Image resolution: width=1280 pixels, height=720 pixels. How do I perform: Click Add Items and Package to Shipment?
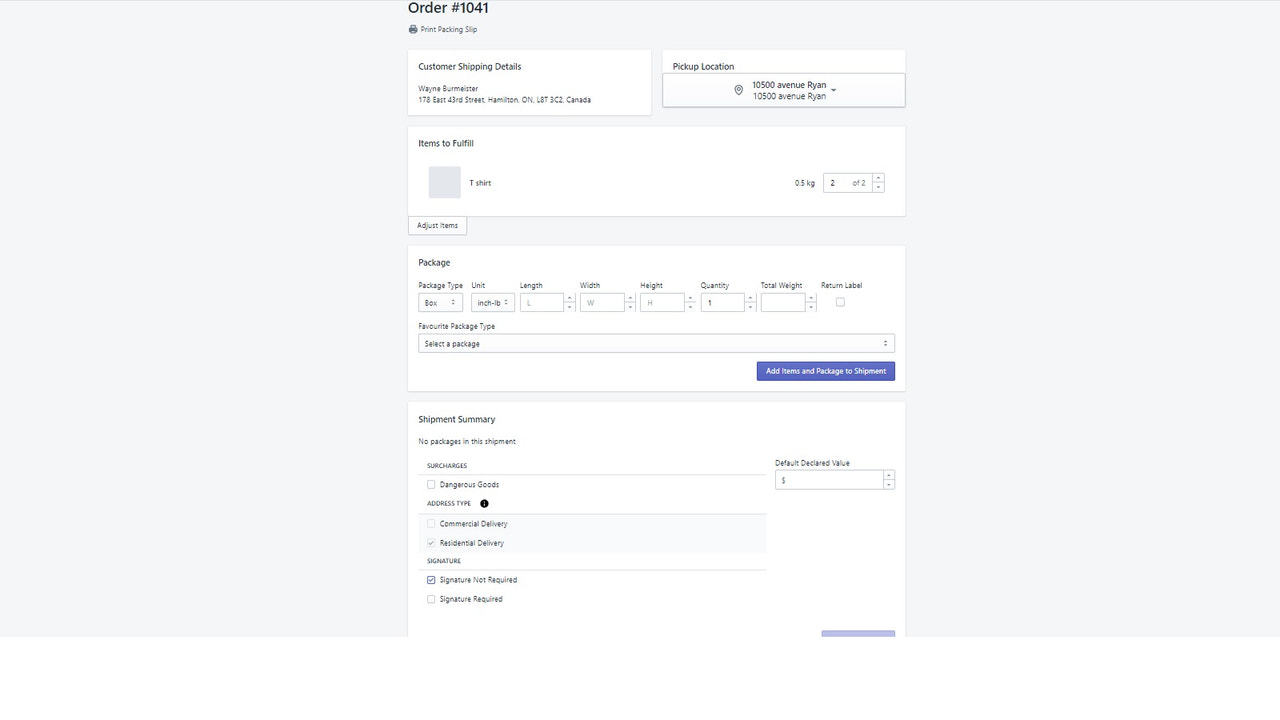coord(825,371)
